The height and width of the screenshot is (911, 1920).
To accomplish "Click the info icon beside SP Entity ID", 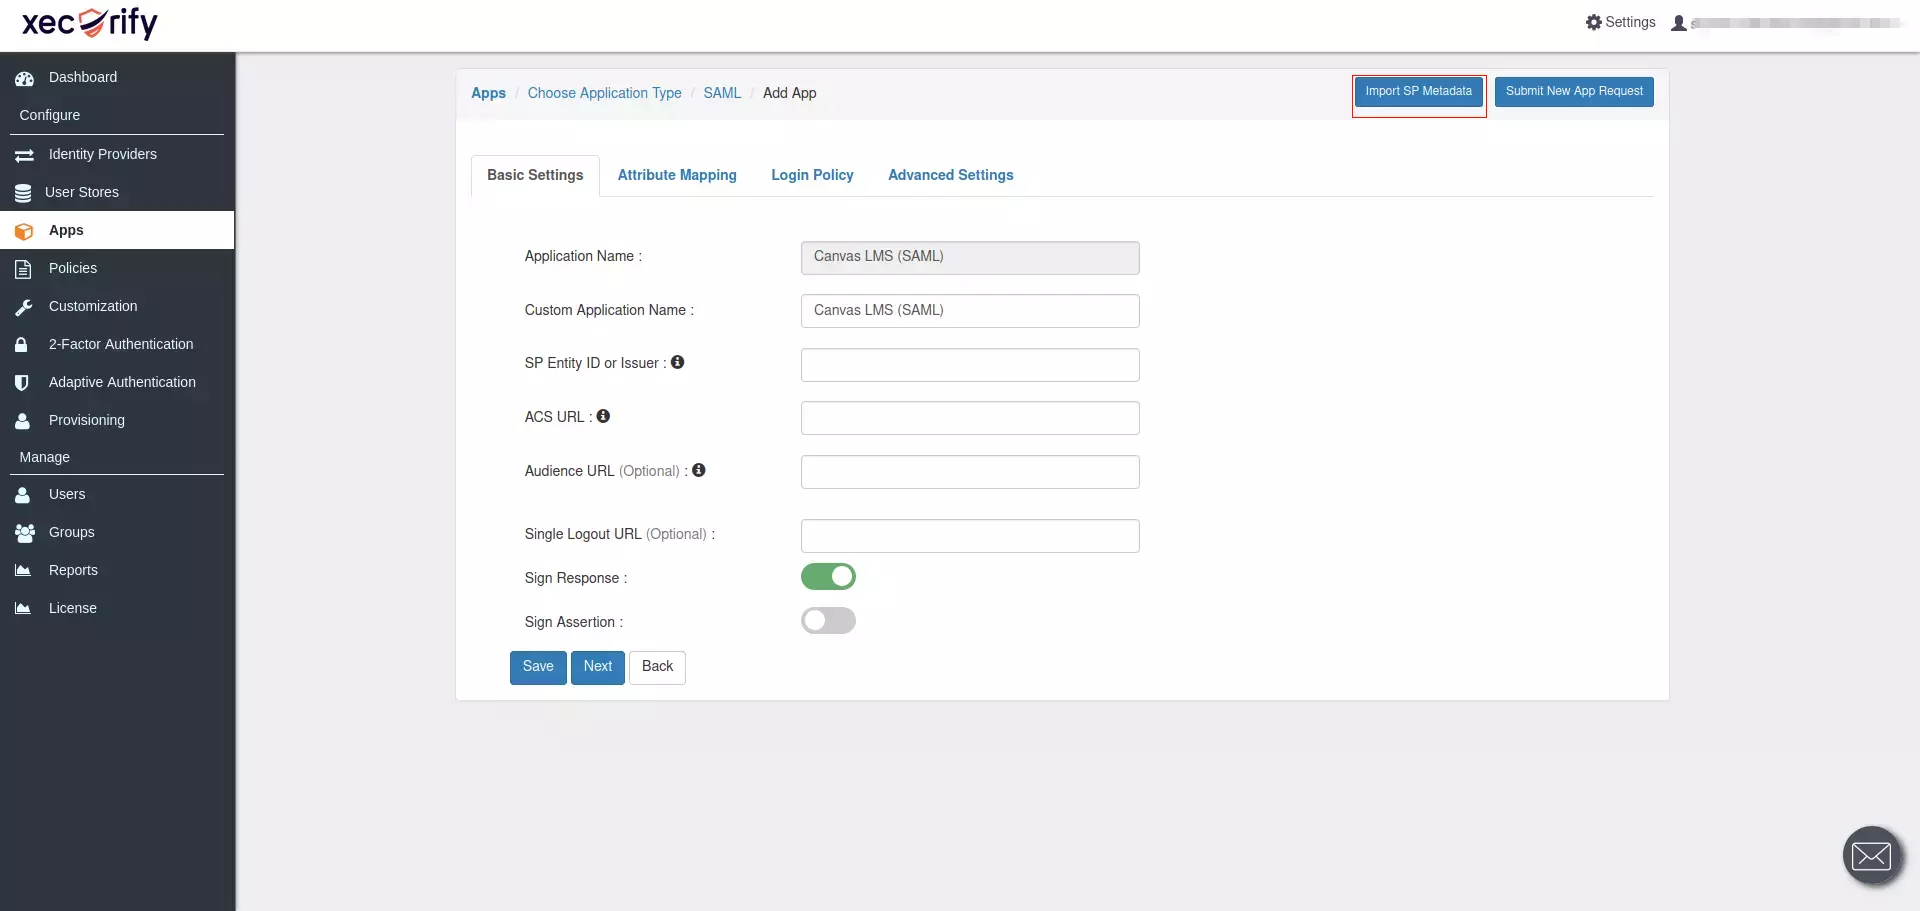I will tap(677, 362).
